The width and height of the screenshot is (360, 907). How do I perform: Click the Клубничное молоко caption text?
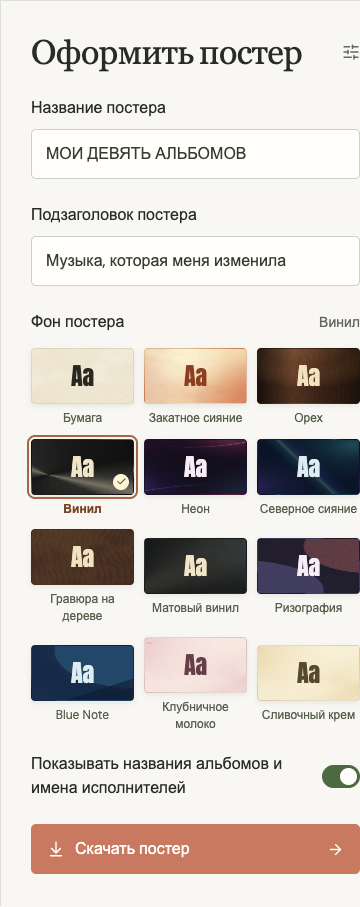(x=196, y=716)
